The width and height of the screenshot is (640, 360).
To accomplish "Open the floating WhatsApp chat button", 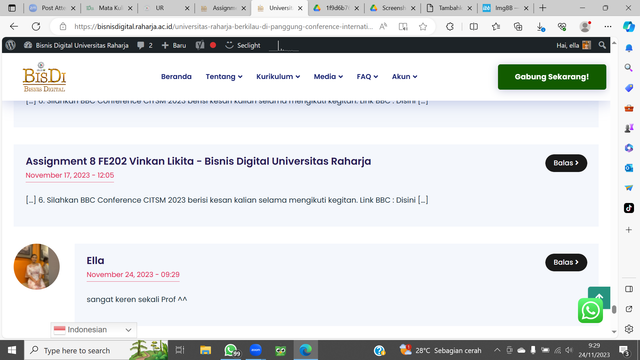I will pos(590,311).
